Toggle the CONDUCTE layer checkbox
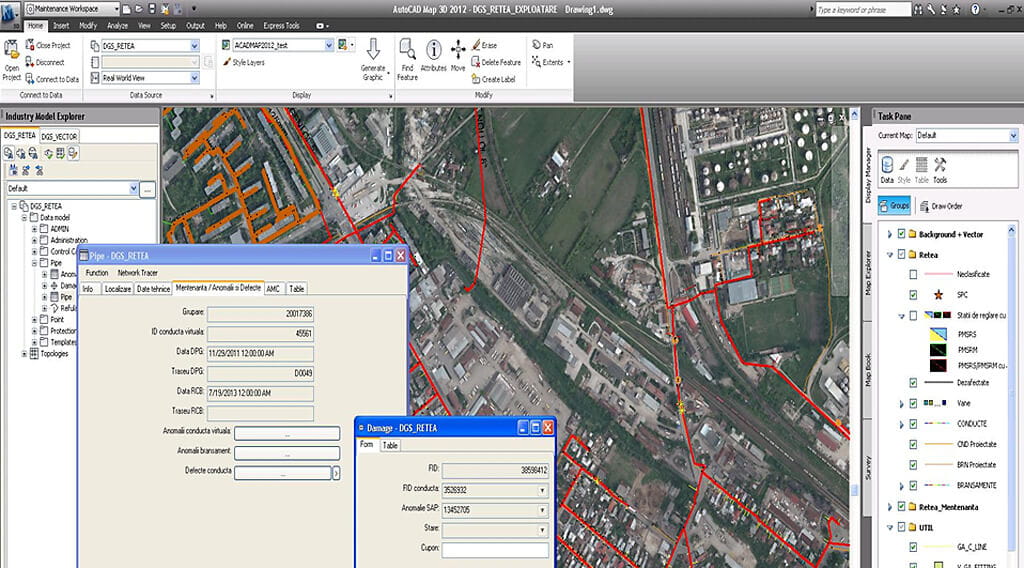The height and width of the screenshot is (568, 1024). [913, 424]
